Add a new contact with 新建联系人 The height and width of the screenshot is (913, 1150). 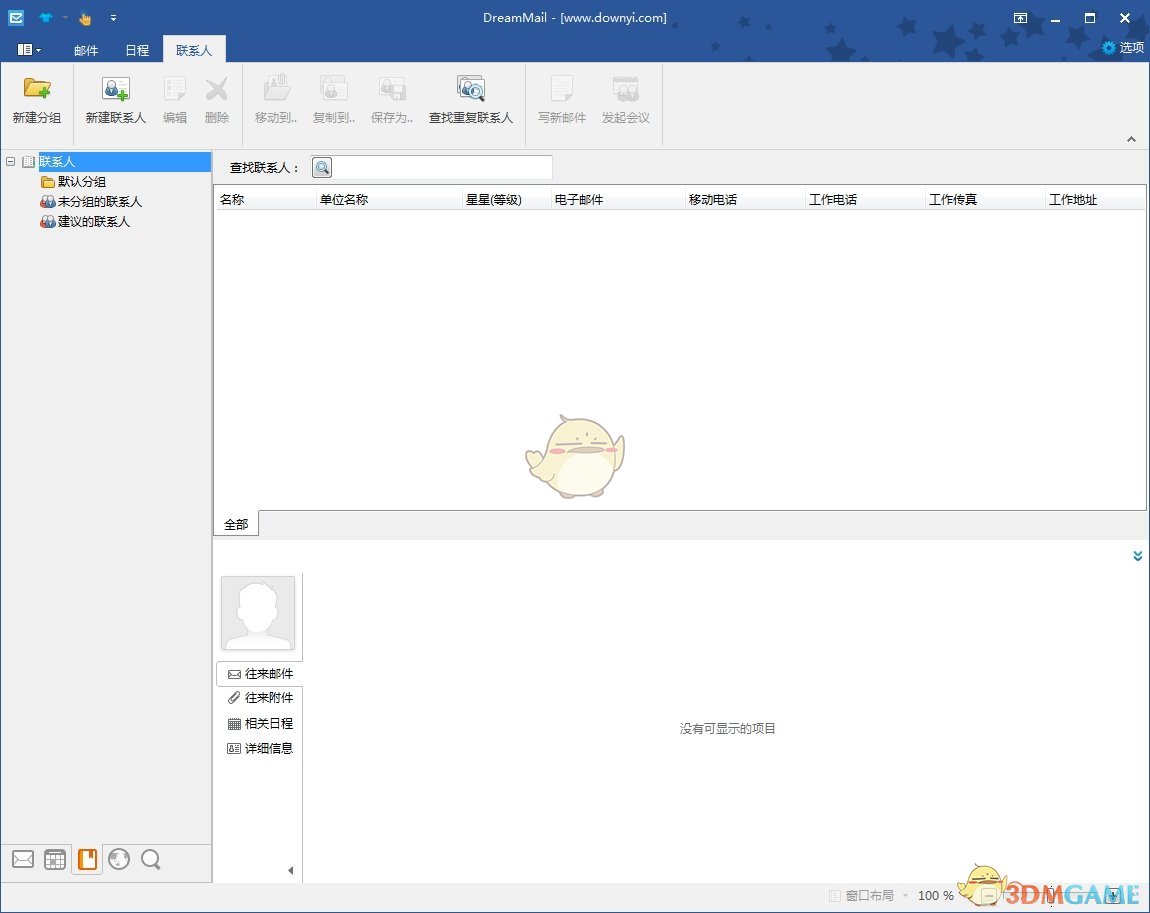116,100
